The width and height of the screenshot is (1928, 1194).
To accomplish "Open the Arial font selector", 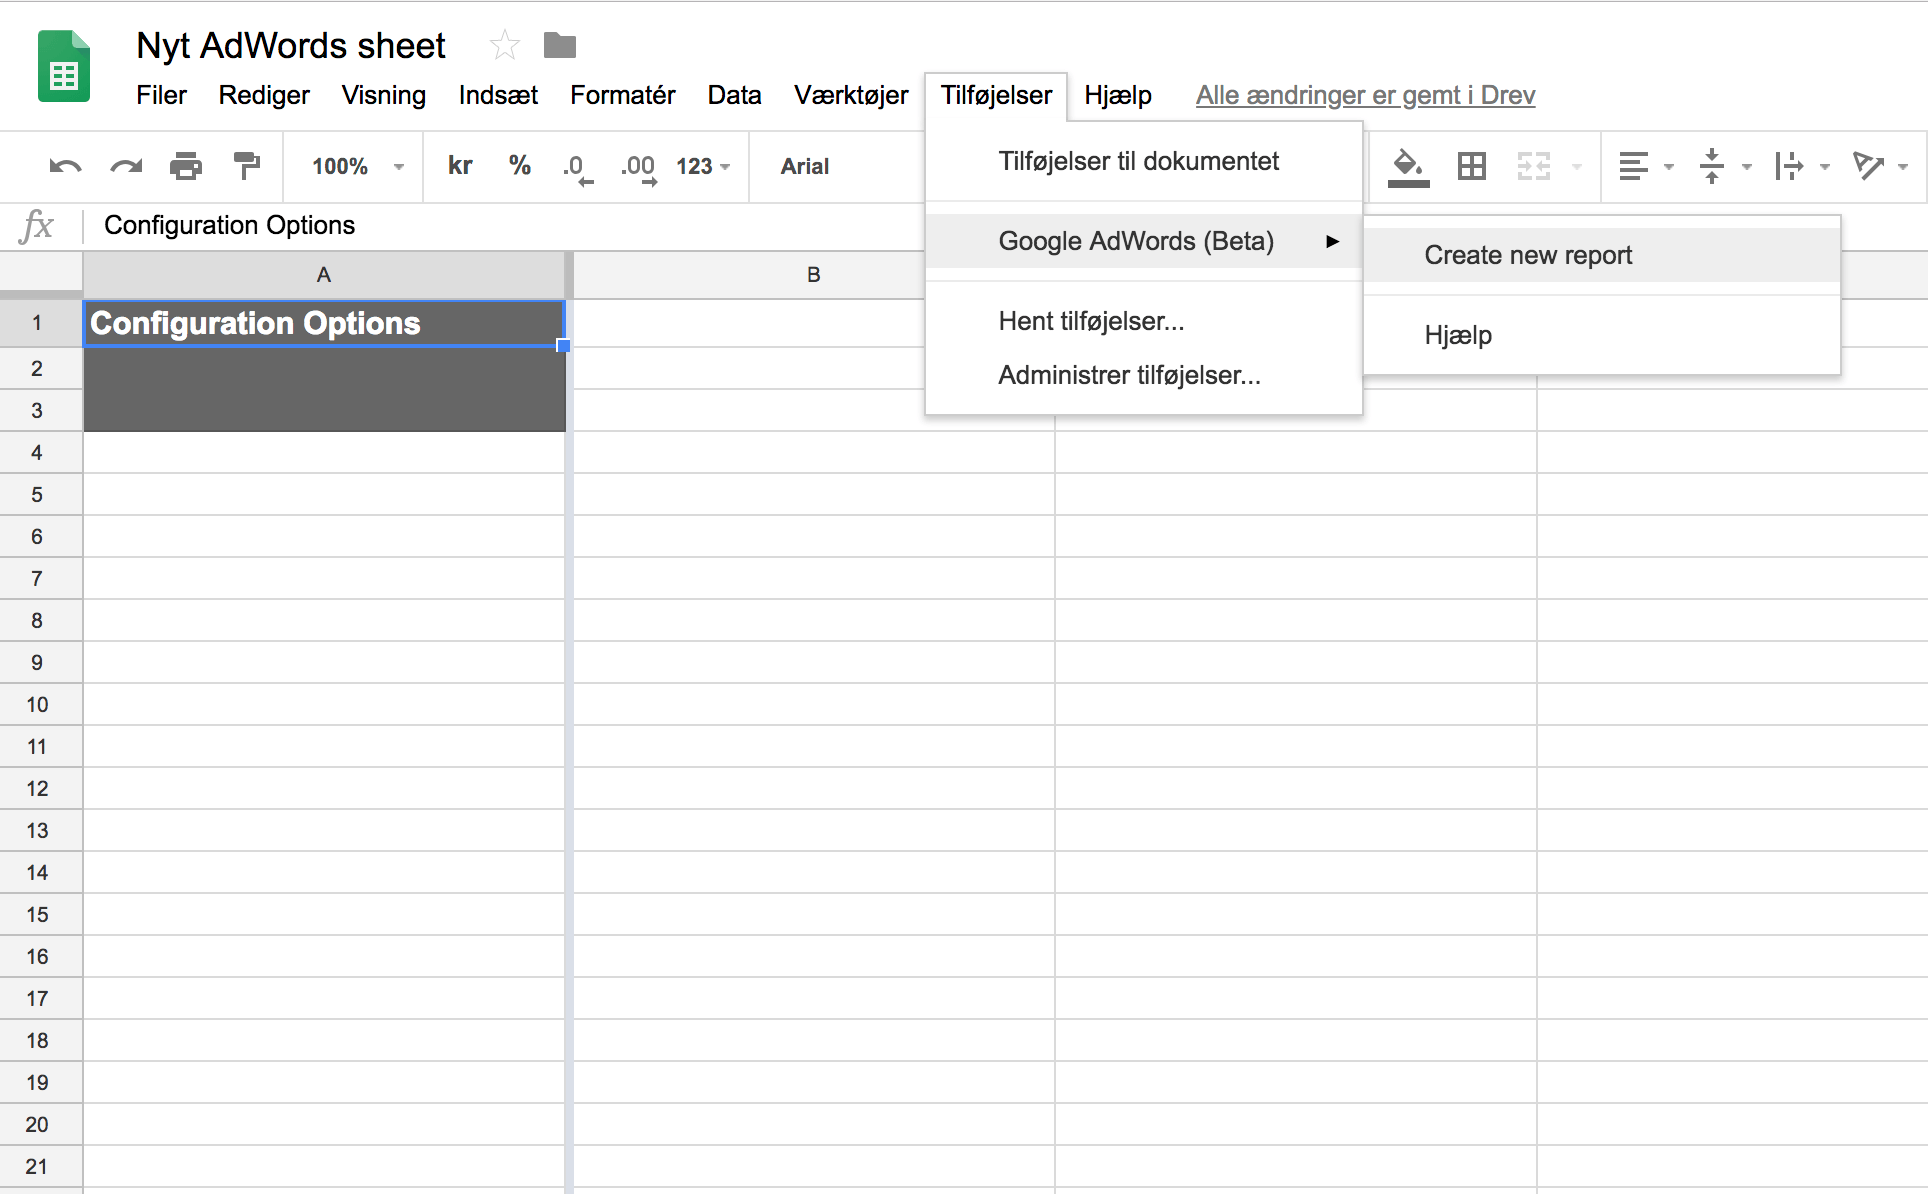I will (805, 166).
